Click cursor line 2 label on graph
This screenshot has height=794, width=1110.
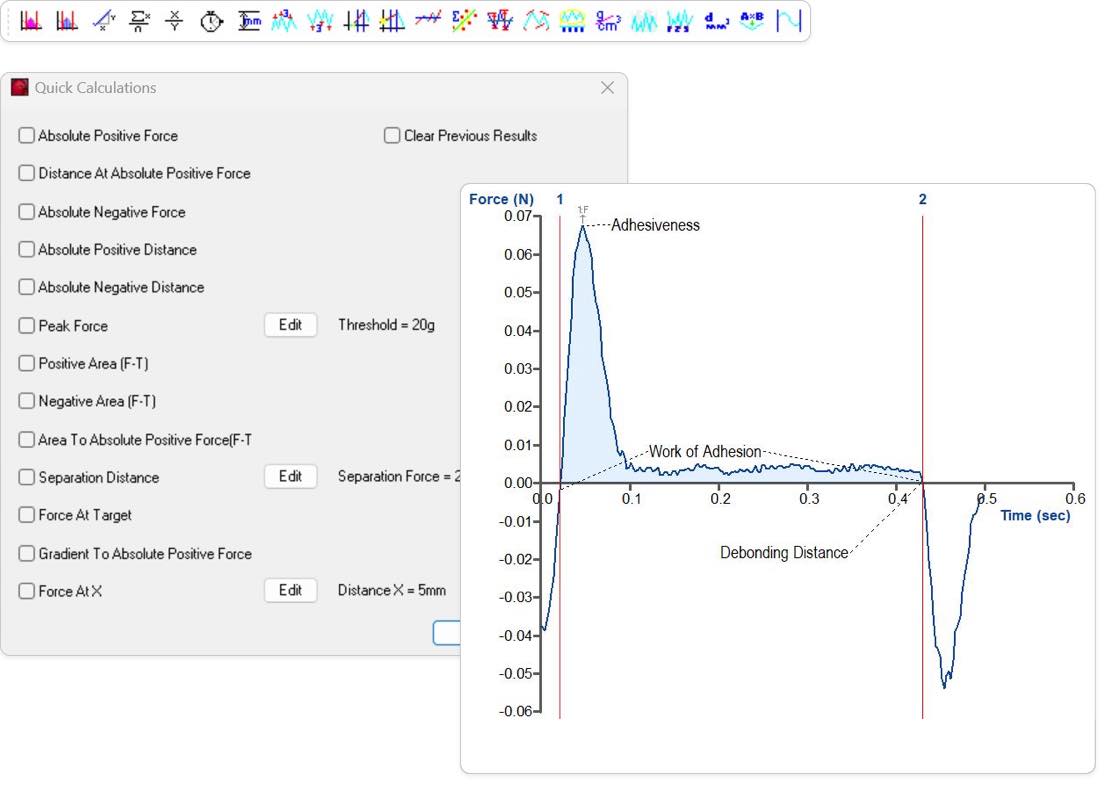pyautogui.click(x=922, y=200)
